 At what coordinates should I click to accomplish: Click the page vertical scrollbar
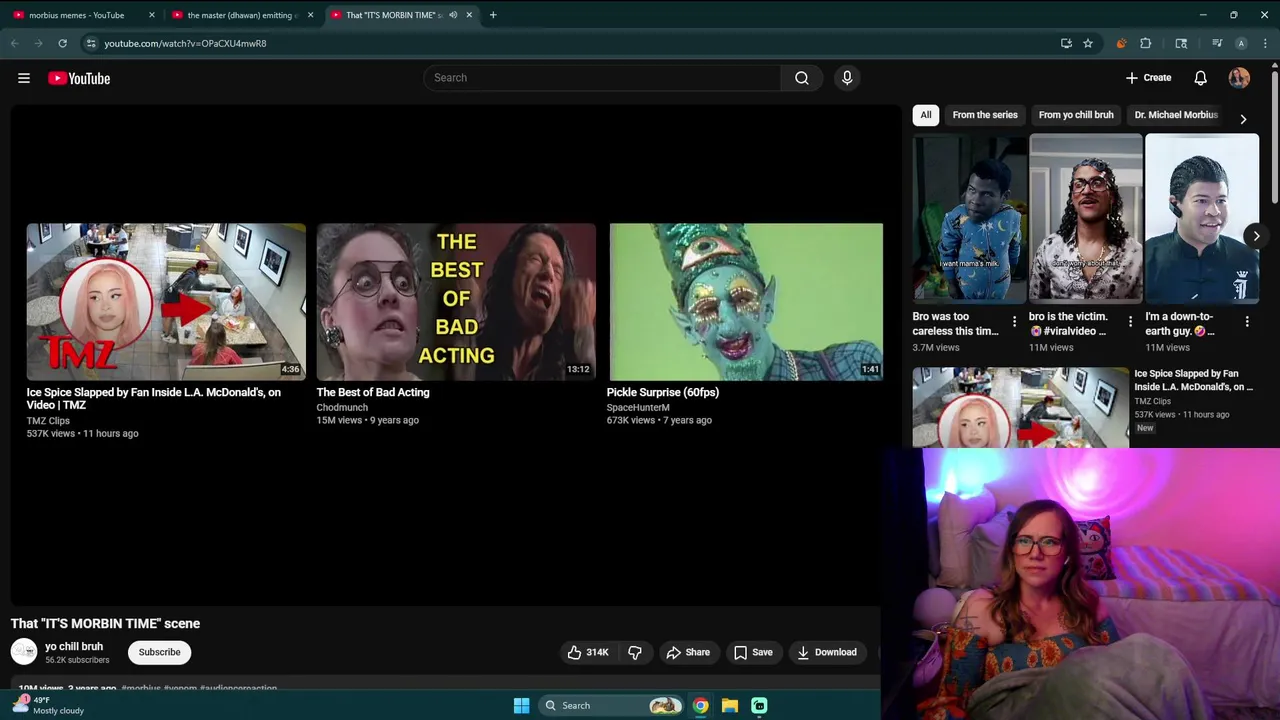click(x=1275, y=135)
